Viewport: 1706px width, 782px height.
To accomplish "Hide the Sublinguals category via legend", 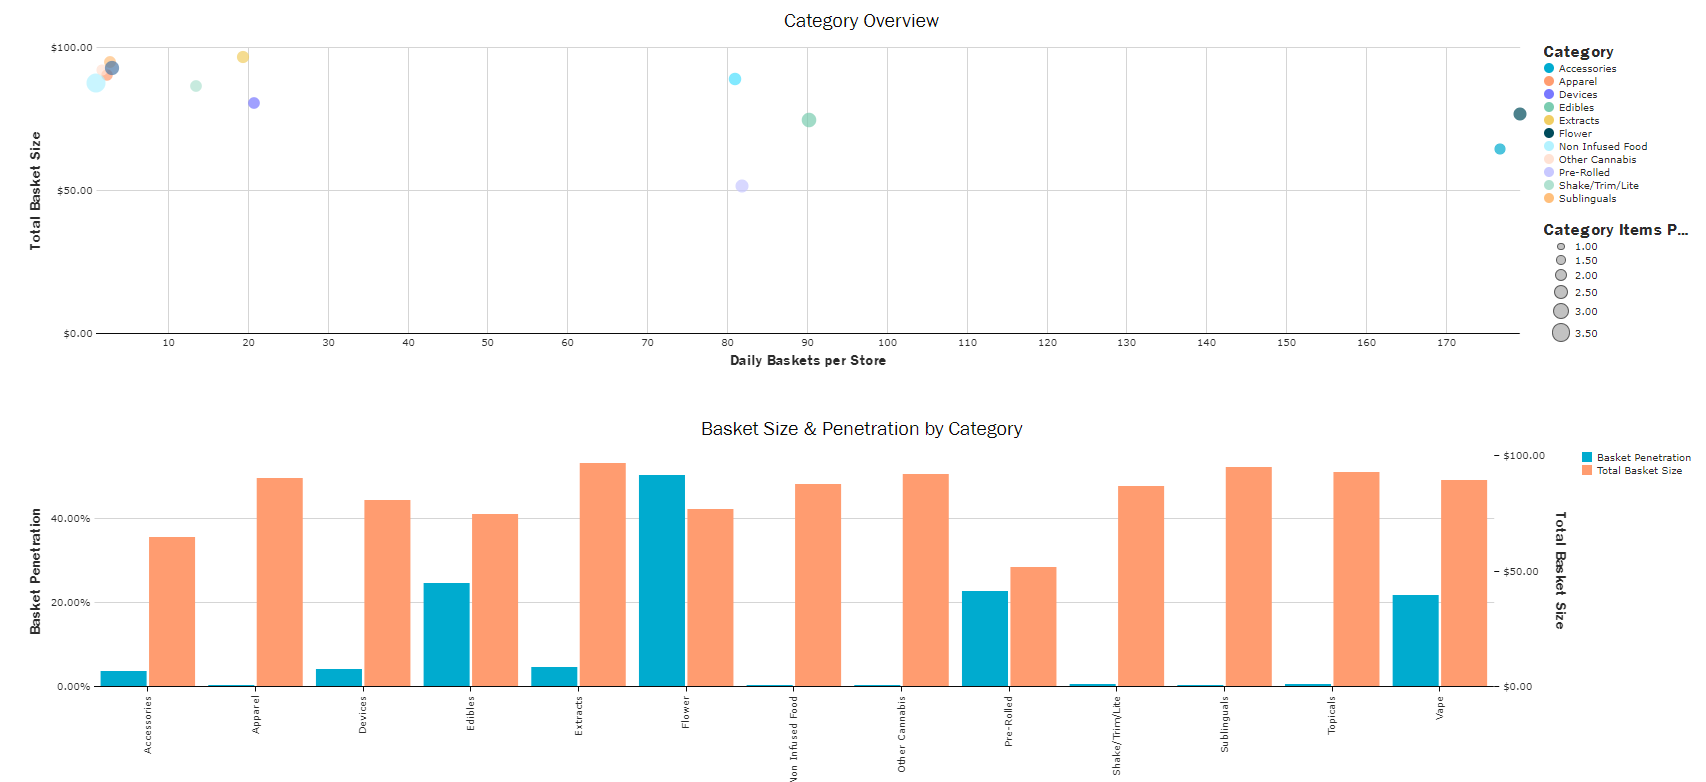I will coord(1586,199).
